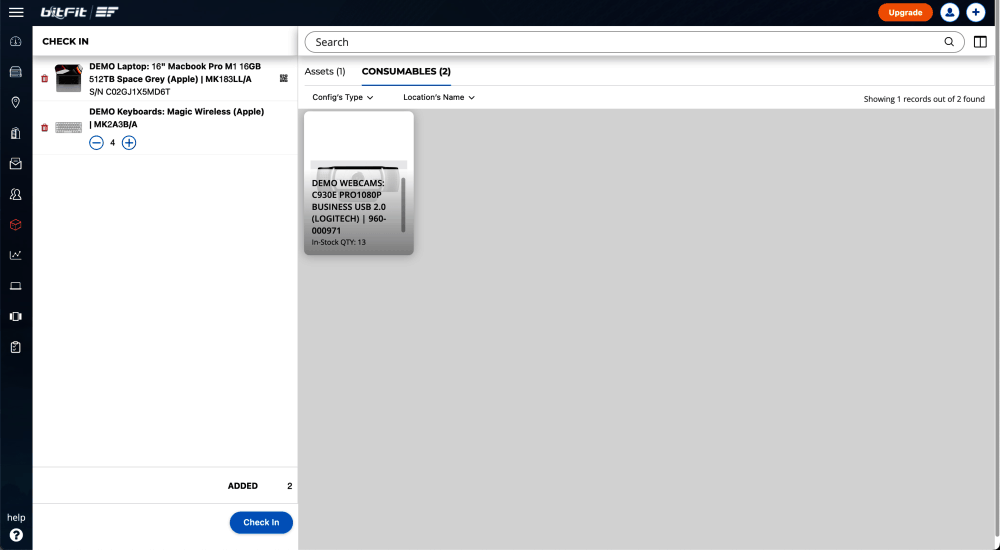The height and width of the screenshot is (550, 1000).
Task: Switch to the Assets (1) tab
Action: (324, 72)
